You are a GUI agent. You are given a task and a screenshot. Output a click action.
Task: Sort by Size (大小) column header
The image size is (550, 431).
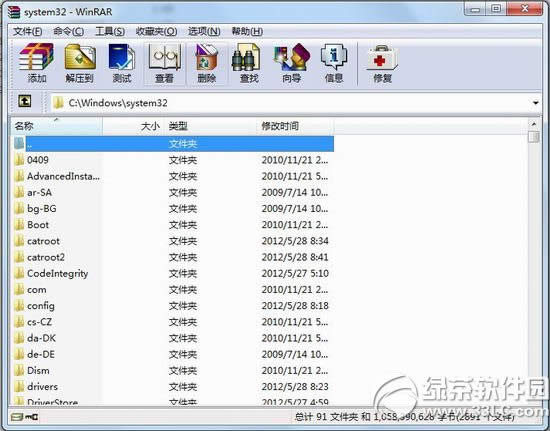point(134,126)
